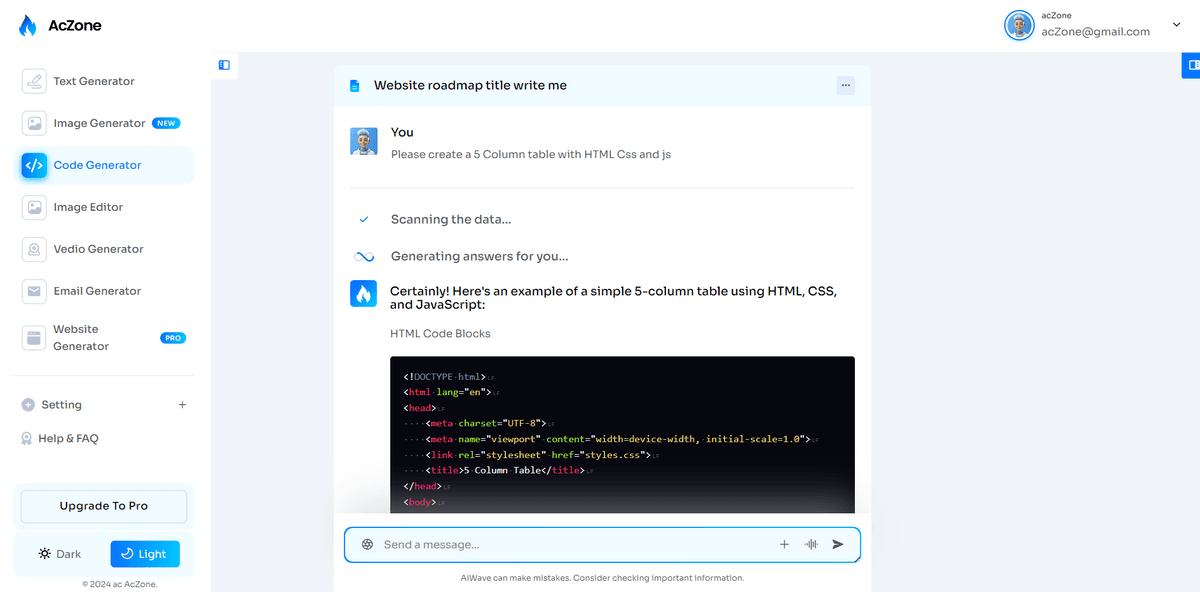
Task: Open Vedio Generator menu item
Action: pos(105,249)
